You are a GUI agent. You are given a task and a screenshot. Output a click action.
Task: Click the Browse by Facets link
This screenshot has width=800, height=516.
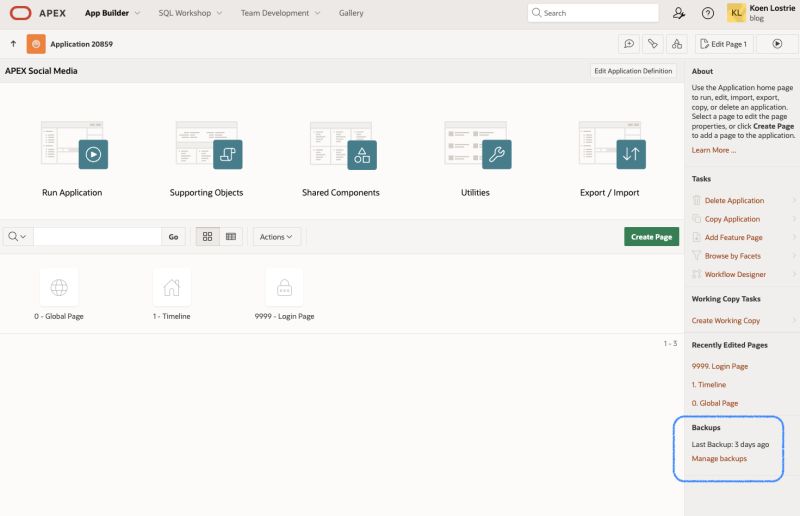point(733,256)
